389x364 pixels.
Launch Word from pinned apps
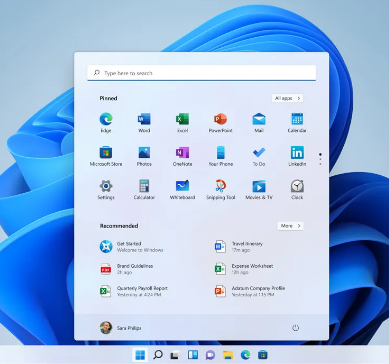point(144,122)
